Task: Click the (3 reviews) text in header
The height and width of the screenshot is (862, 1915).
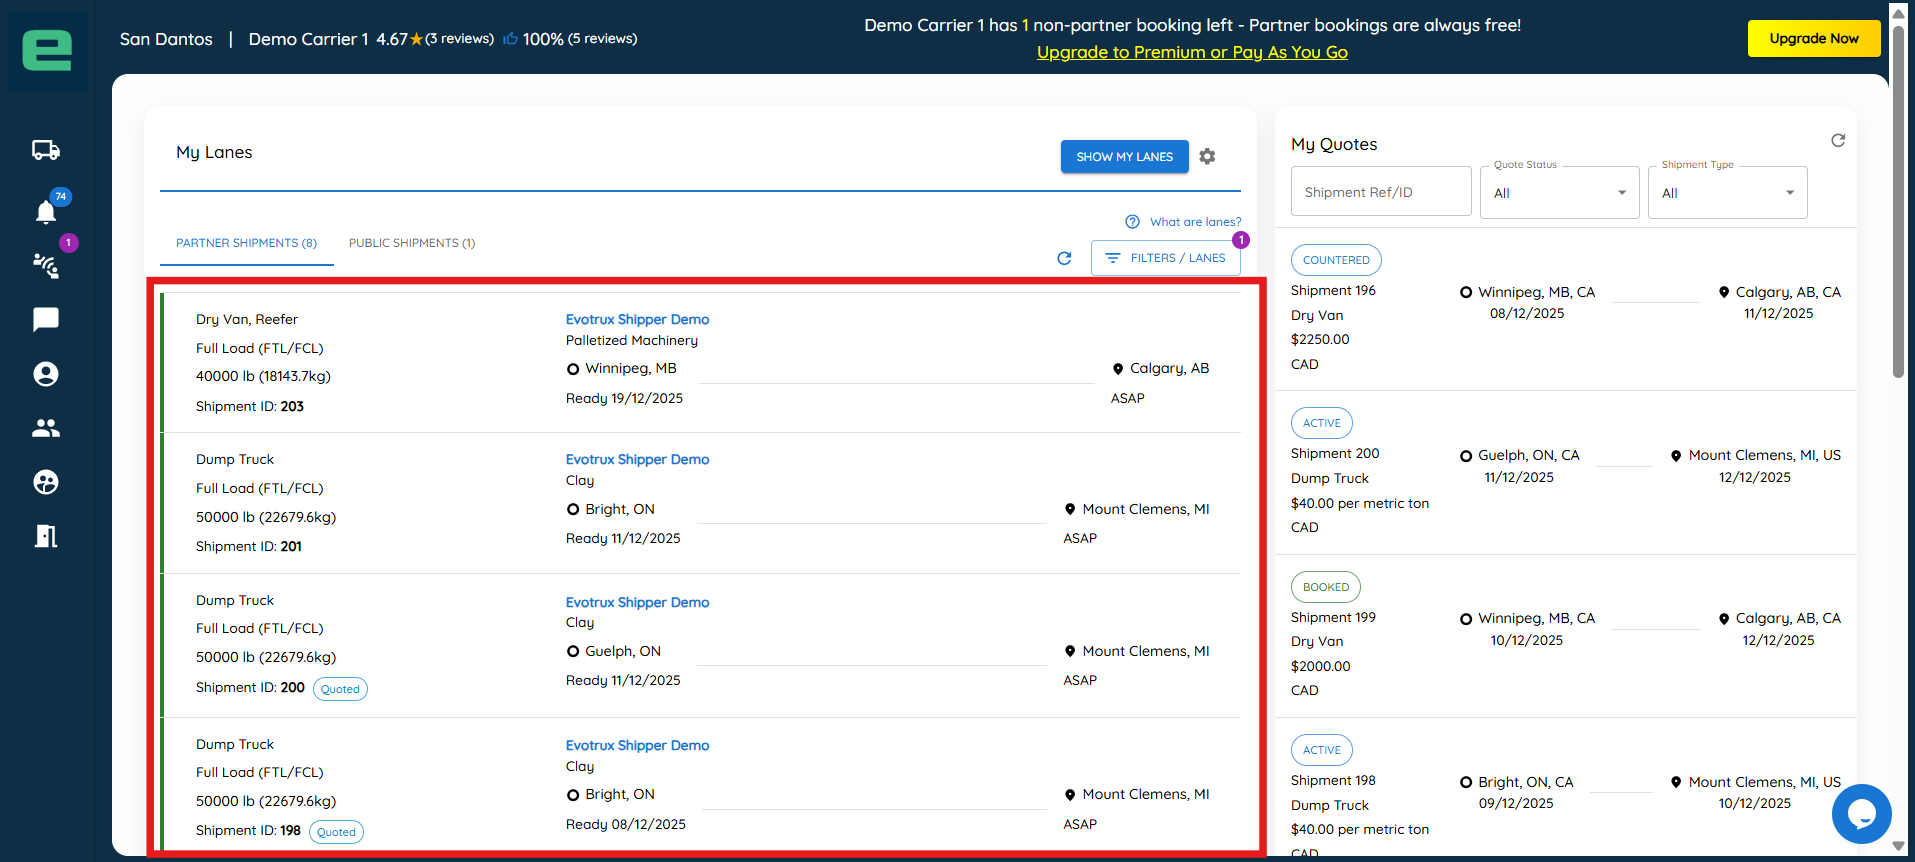Action: pyautogui.click(x=460, y=38)
